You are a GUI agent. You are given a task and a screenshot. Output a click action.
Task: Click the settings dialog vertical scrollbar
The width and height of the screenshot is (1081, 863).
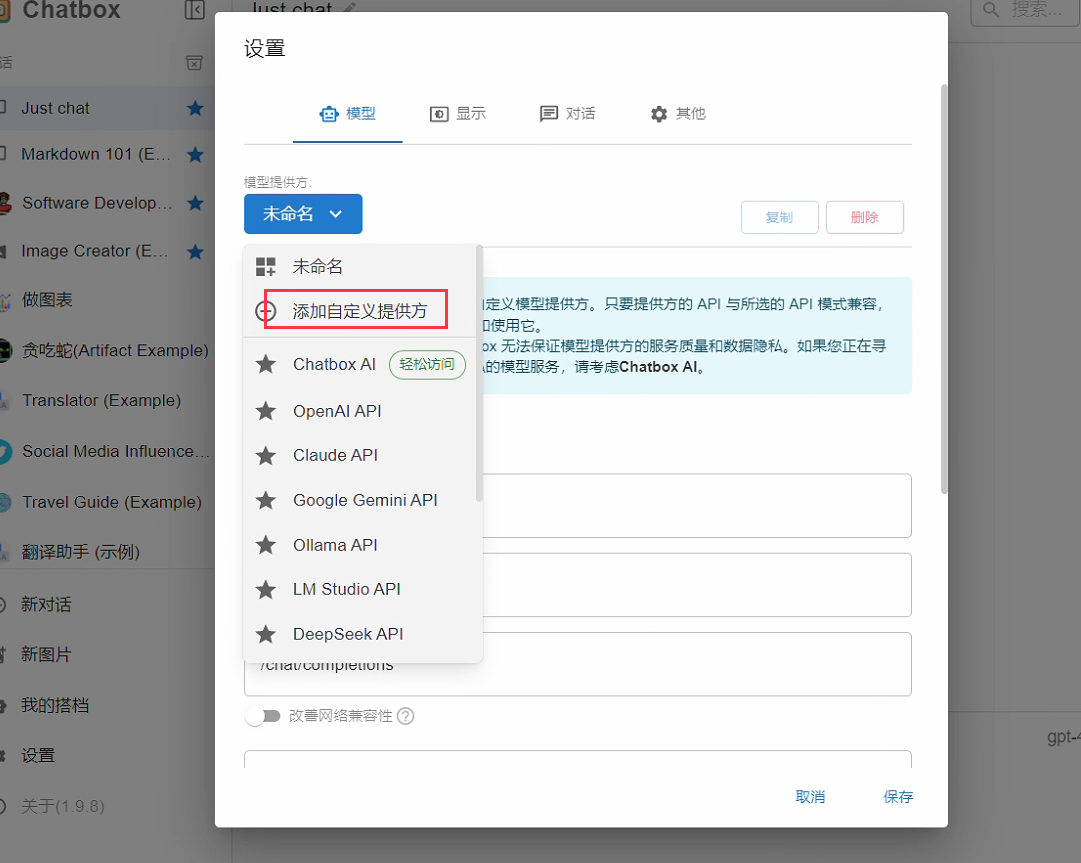point(944,290)
